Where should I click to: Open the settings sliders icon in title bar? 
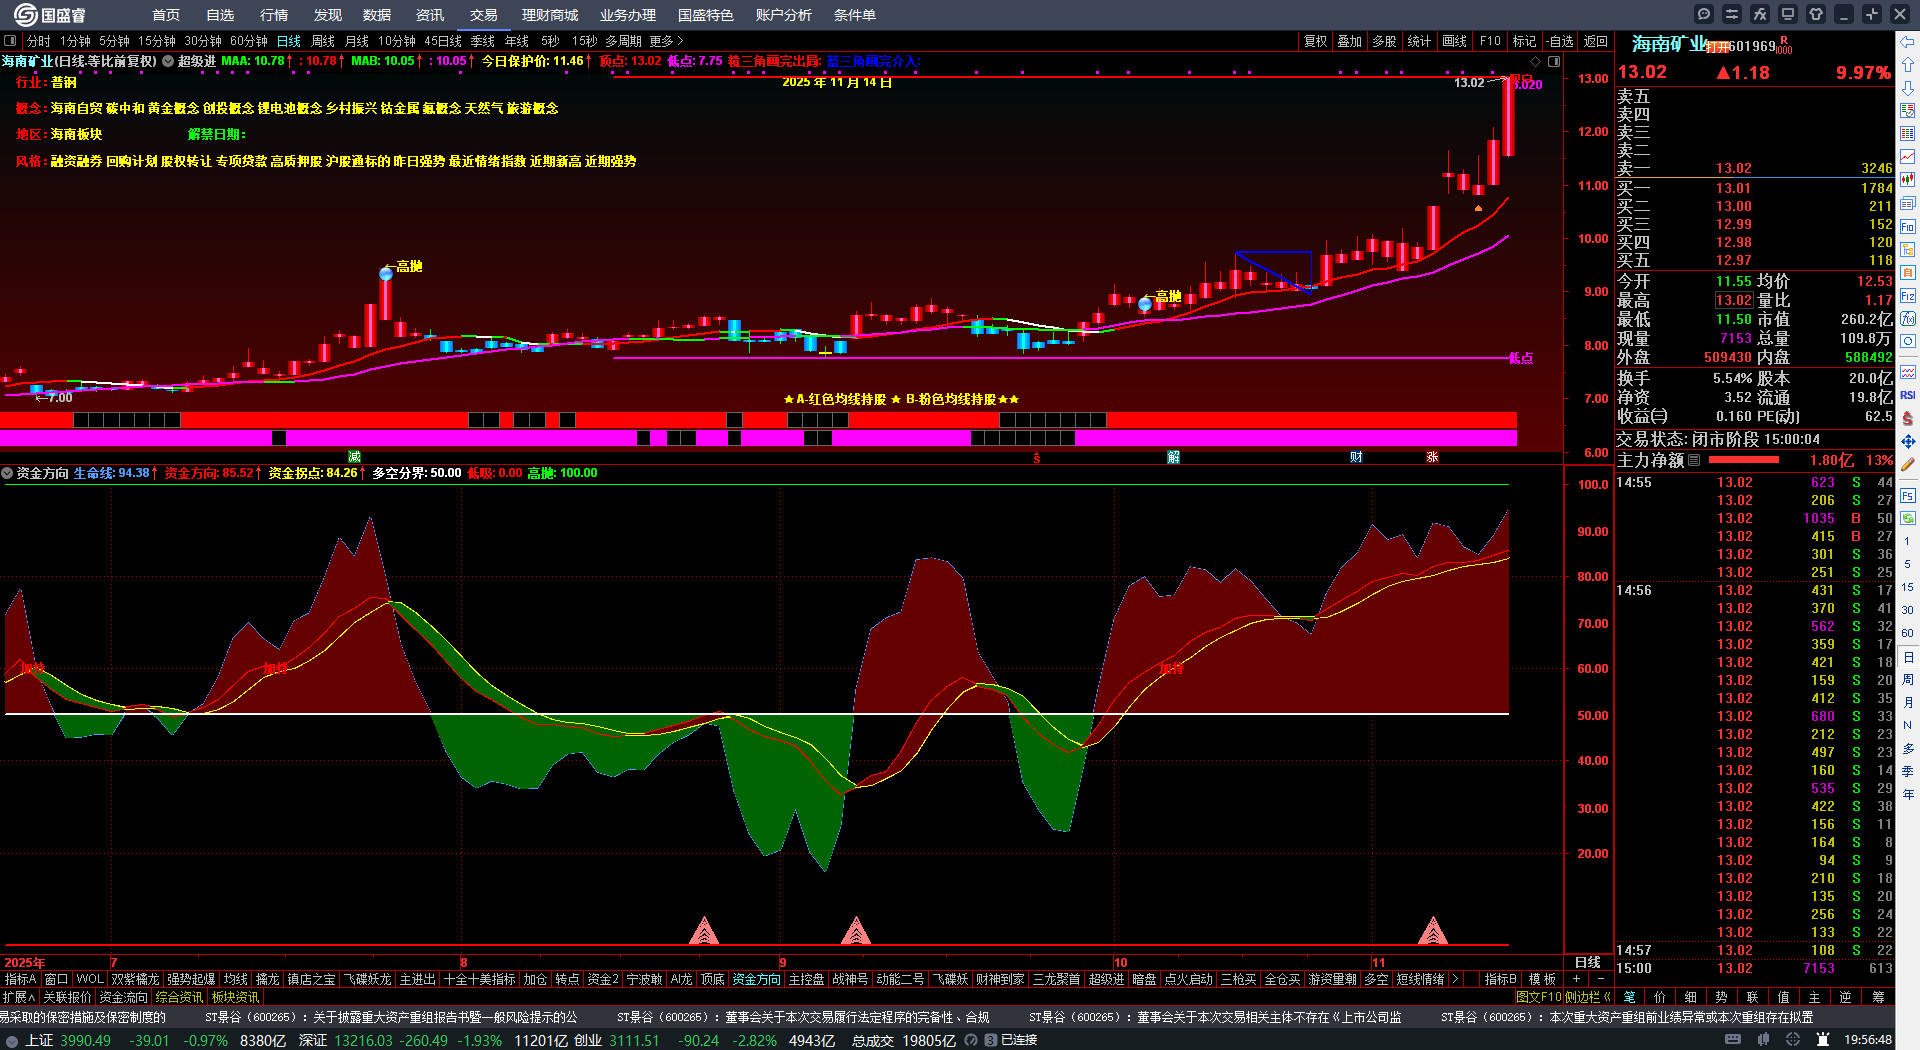(x=1732, y=14)
